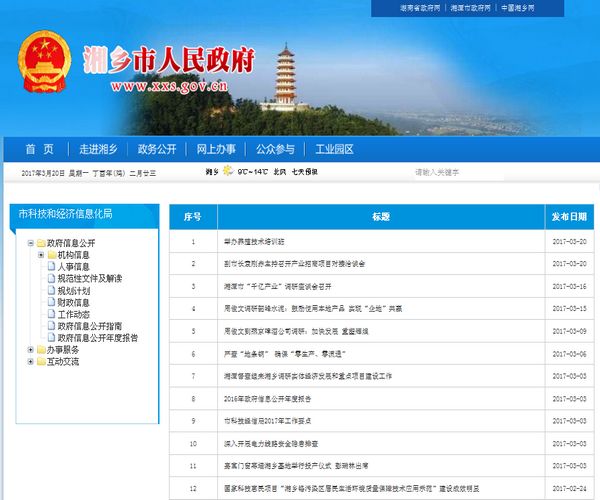Expand the 机构信息 tree node
The height and width of the screenshot is (500, 600).
pyautogui.click(x=41, y=255)
